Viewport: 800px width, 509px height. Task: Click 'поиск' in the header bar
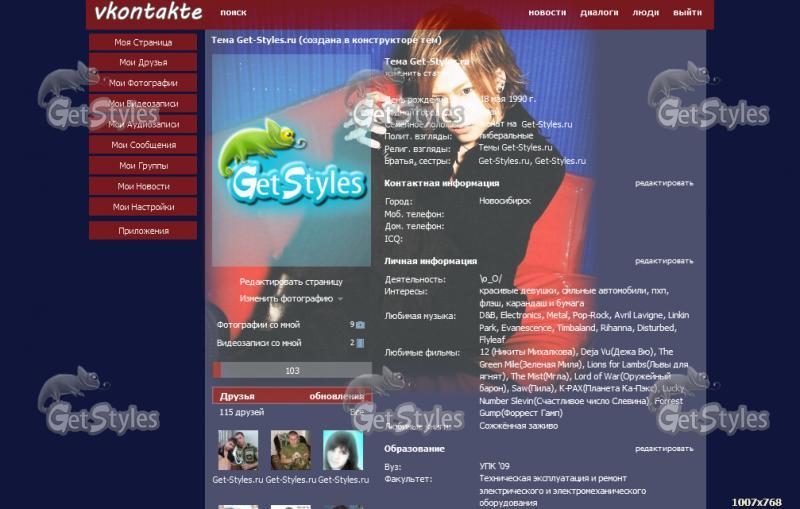pos(233,13)
